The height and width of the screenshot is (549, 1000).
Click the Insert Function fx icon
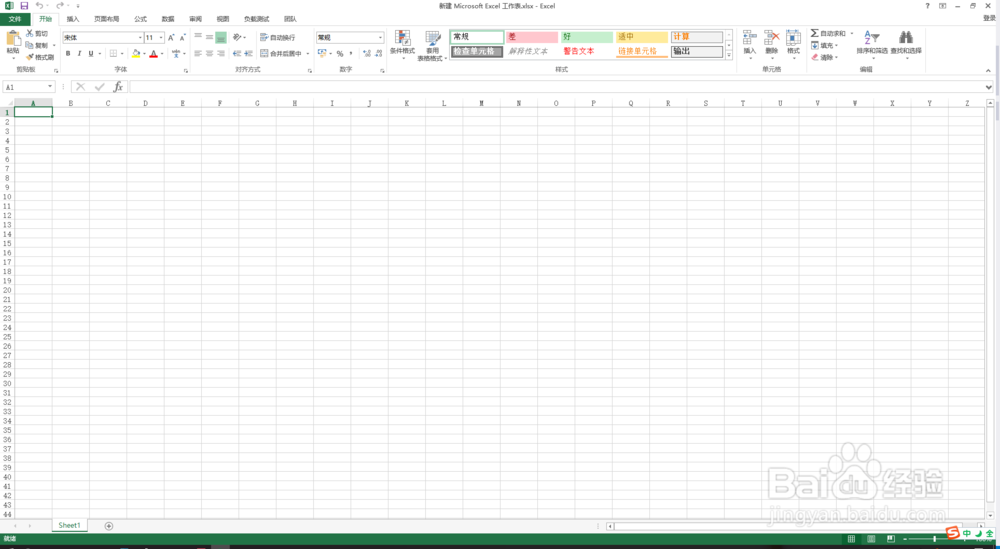tap(118, 87)
